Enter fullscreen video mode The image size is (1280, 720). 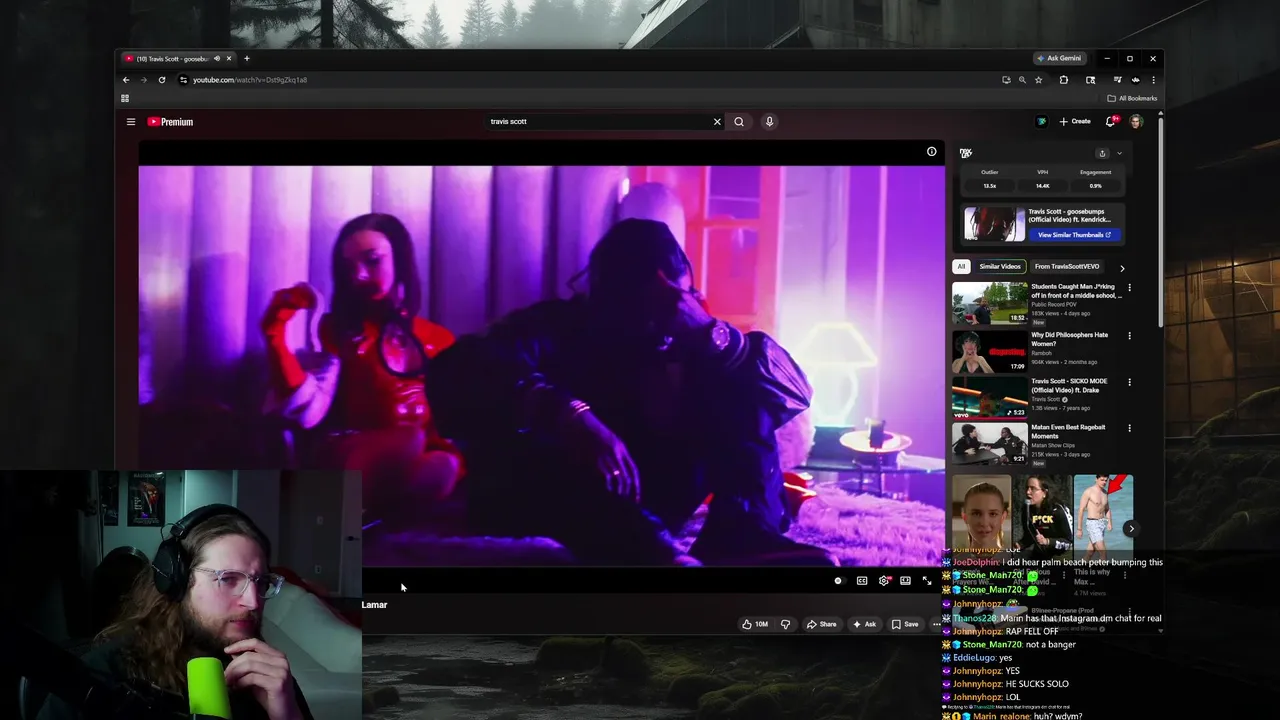tap(927, 581)
